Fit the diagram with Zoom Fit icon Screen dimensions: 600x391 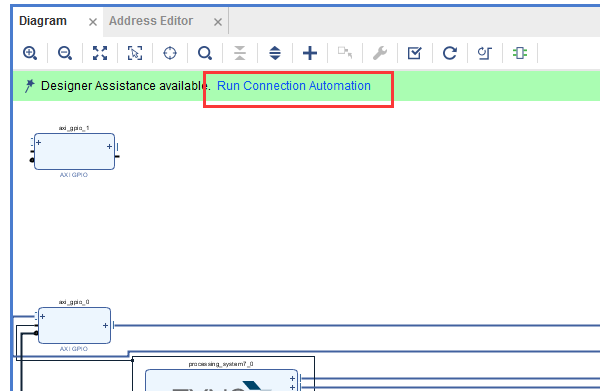coord(100,53)
